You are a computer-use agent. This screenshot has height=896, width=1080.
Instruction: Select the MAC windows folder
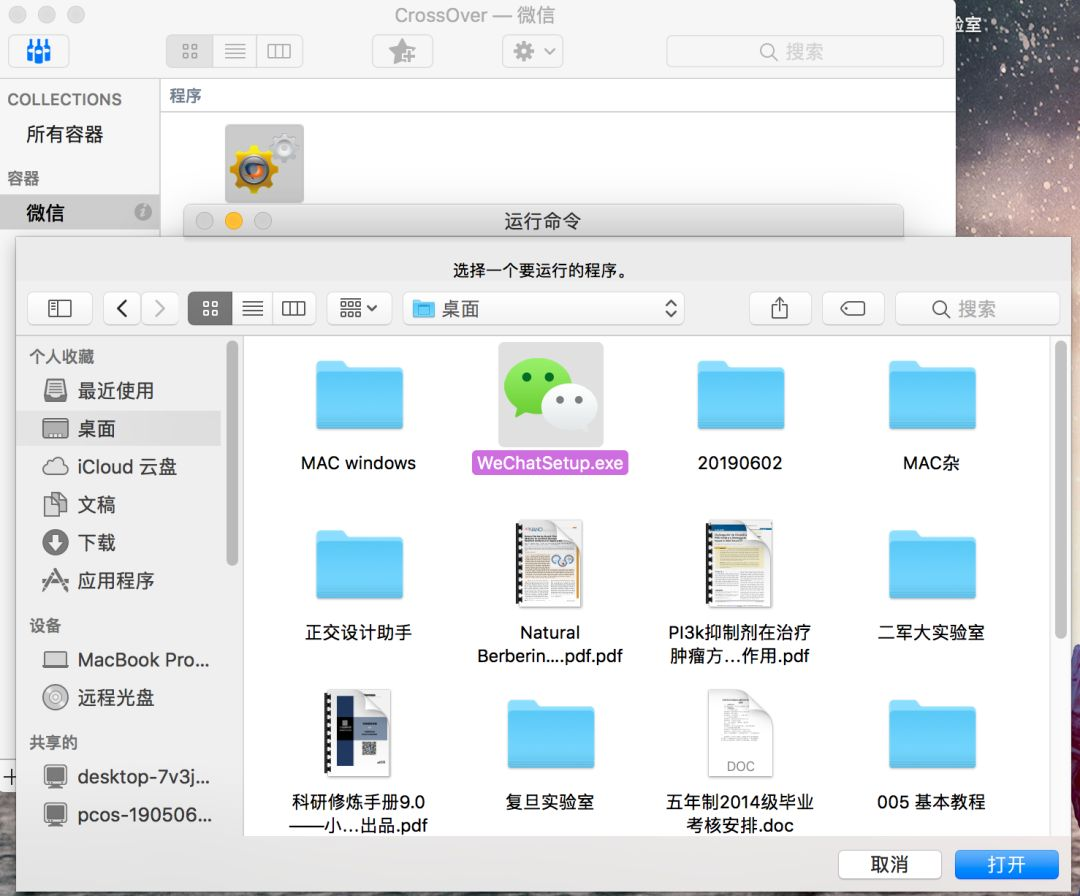coord(359,395)
